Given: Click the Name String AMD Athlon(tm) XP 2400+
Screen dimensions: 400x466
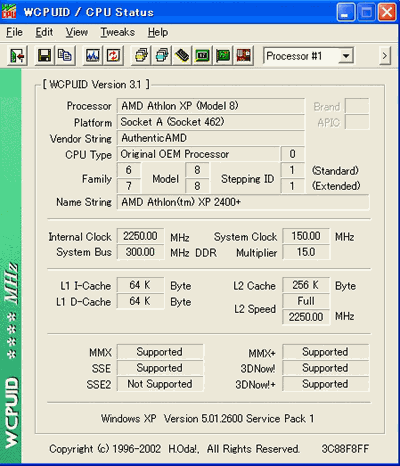Looking at the screenshot, I should click(243, 202).
